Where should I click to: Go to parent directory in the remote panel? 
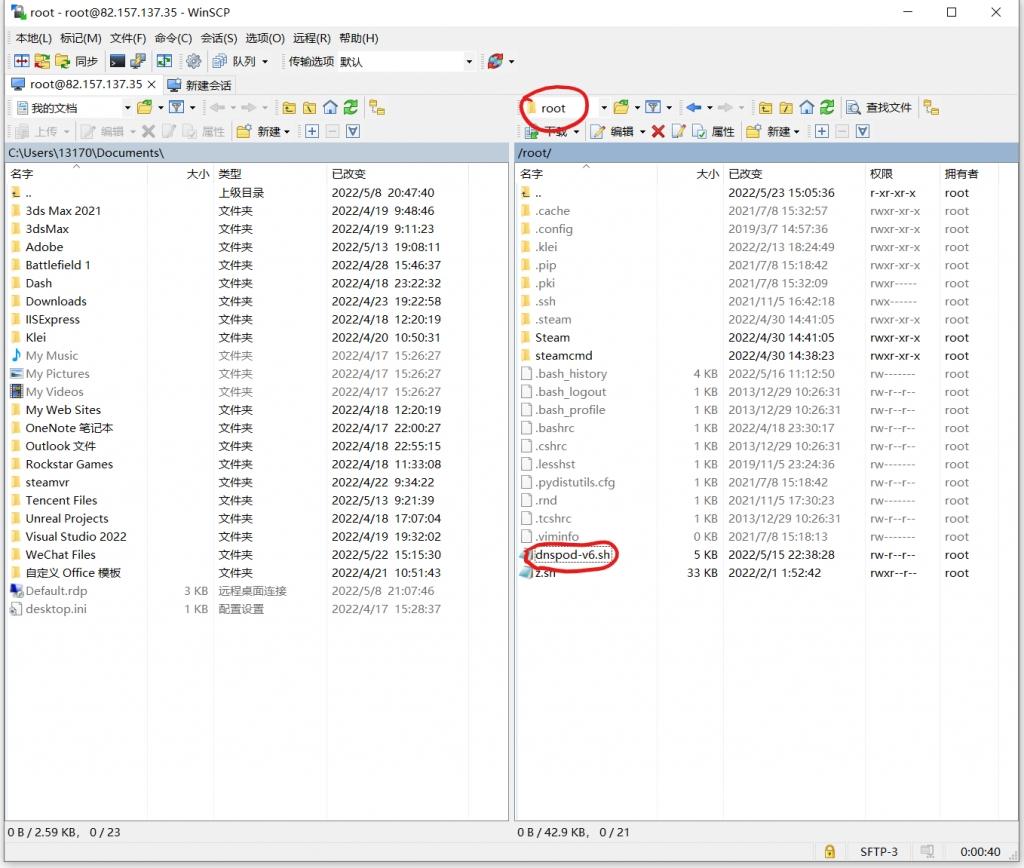[x=766, y=108]
